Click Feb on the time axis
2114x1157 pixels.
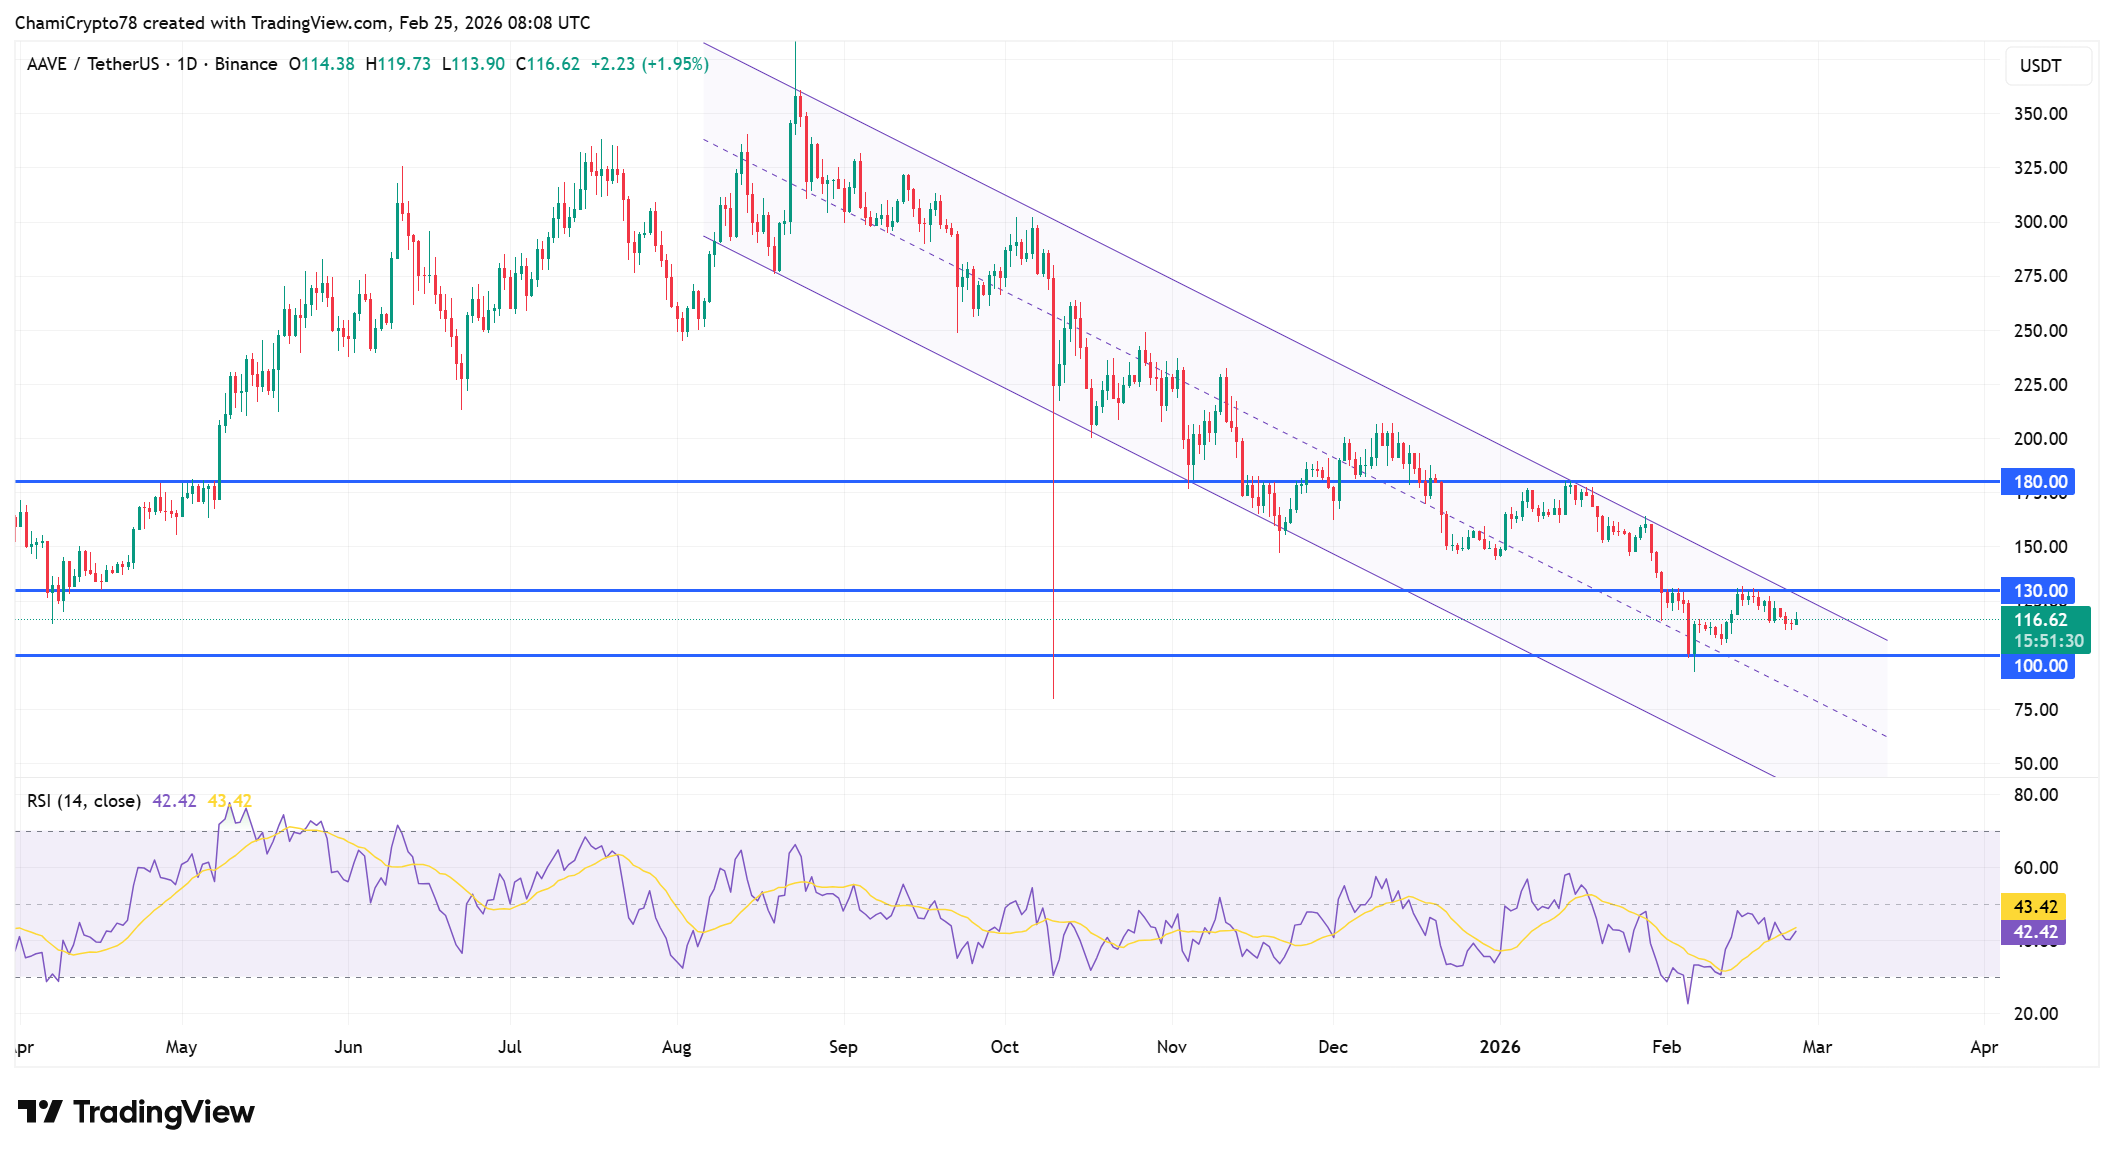click(x=1666, y=1047)
